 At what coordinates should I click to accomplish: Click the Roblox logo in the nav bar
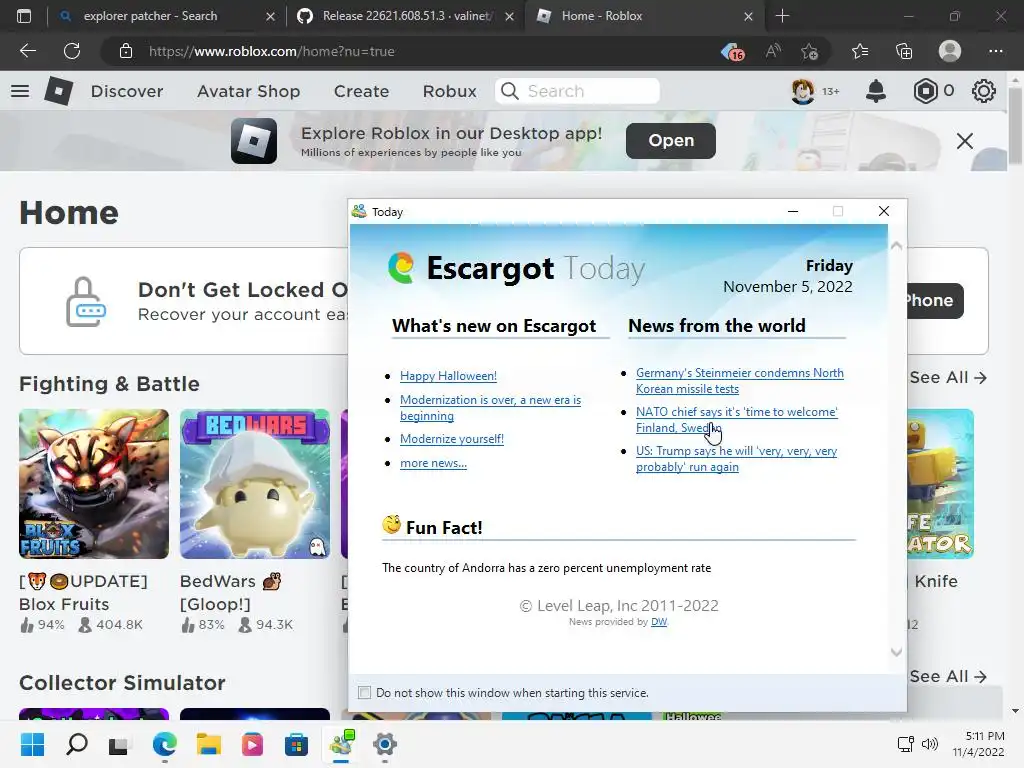click(58, 91)
